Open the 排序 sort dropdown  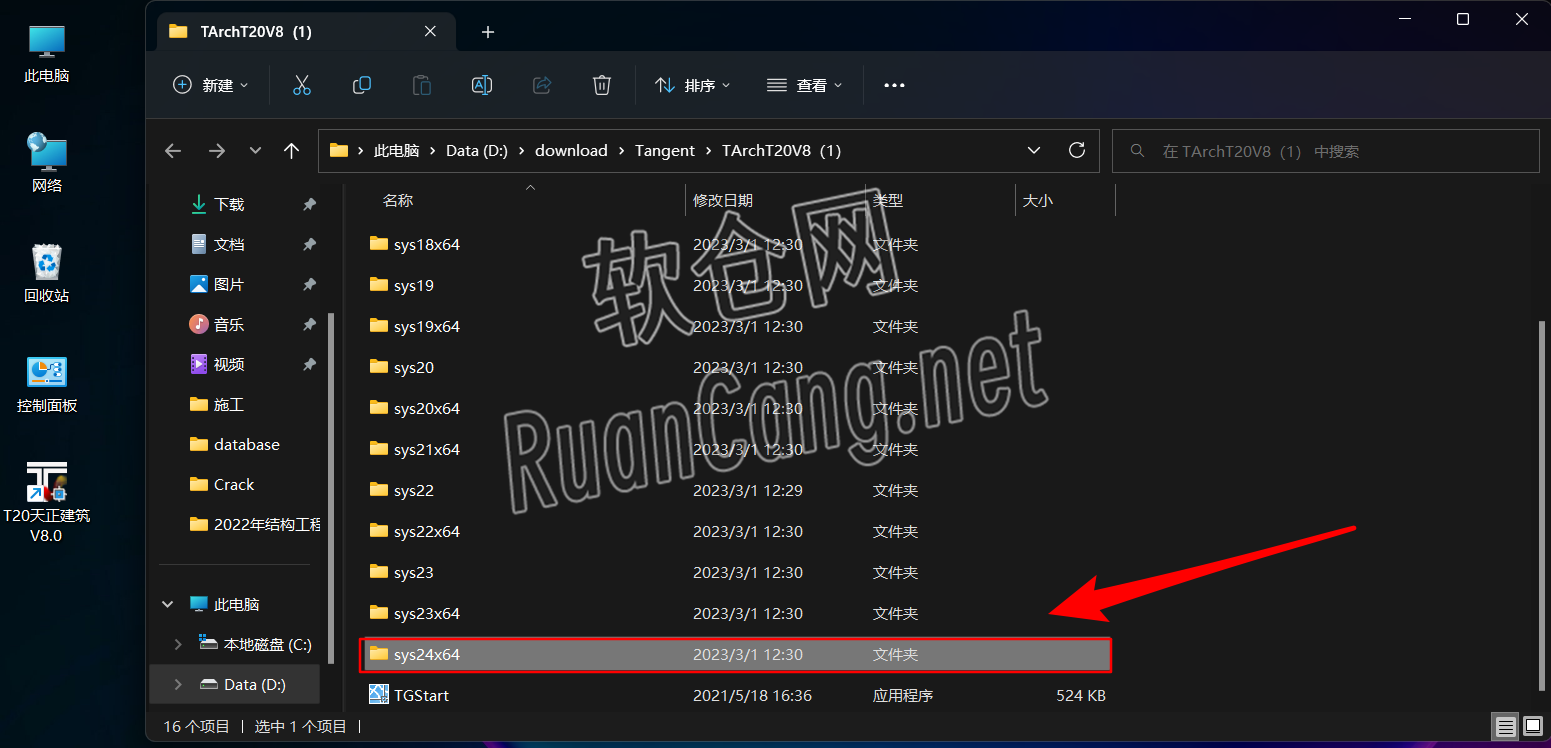click(x=693, y=85)
